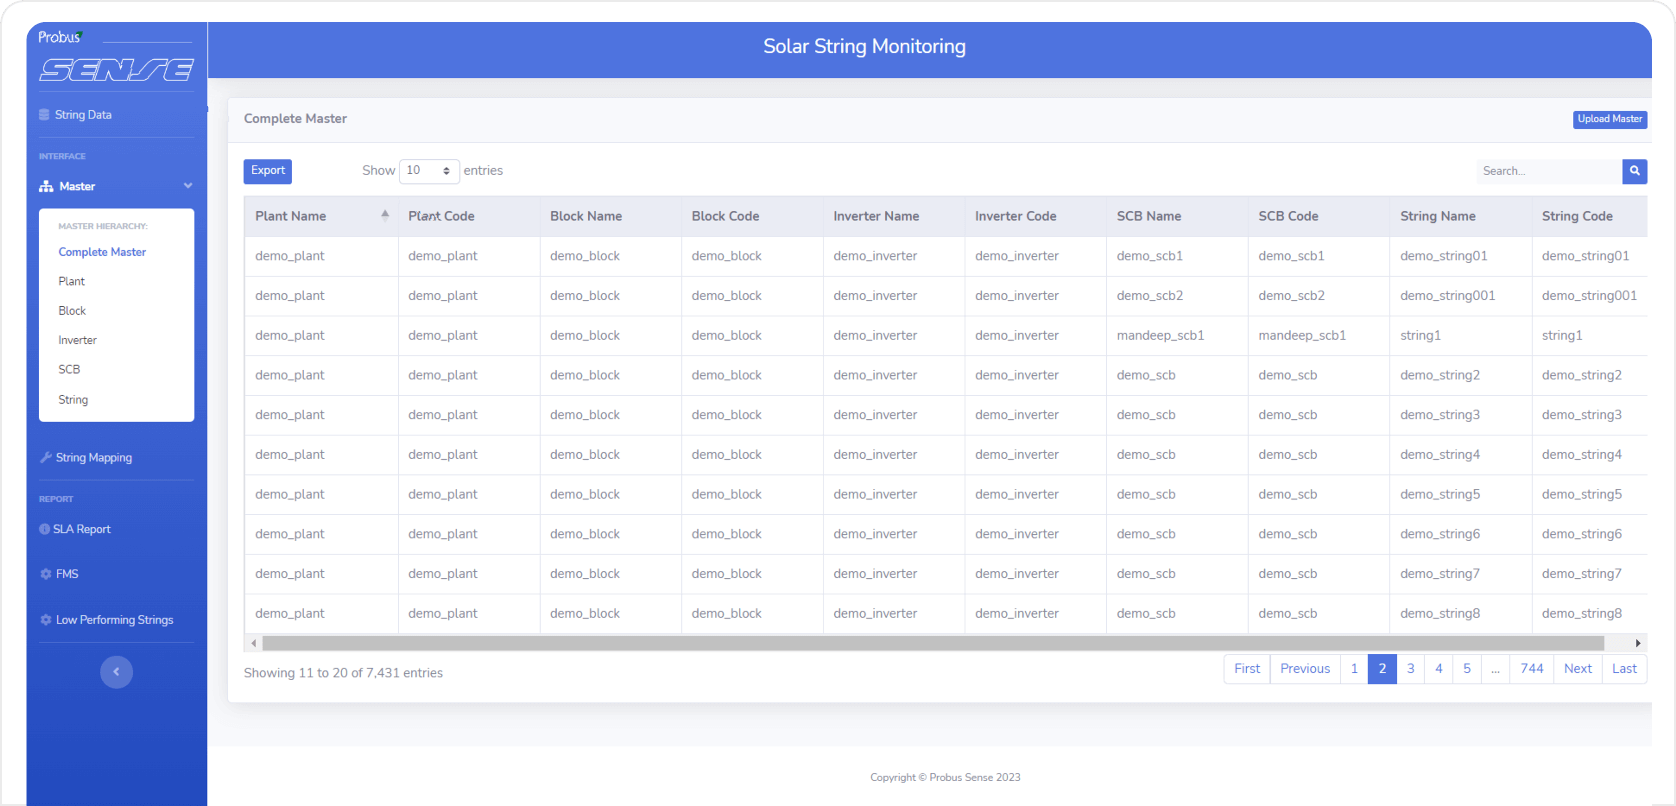Open Low Performing Strings report

pyautogui.click(x=114, y=620)
